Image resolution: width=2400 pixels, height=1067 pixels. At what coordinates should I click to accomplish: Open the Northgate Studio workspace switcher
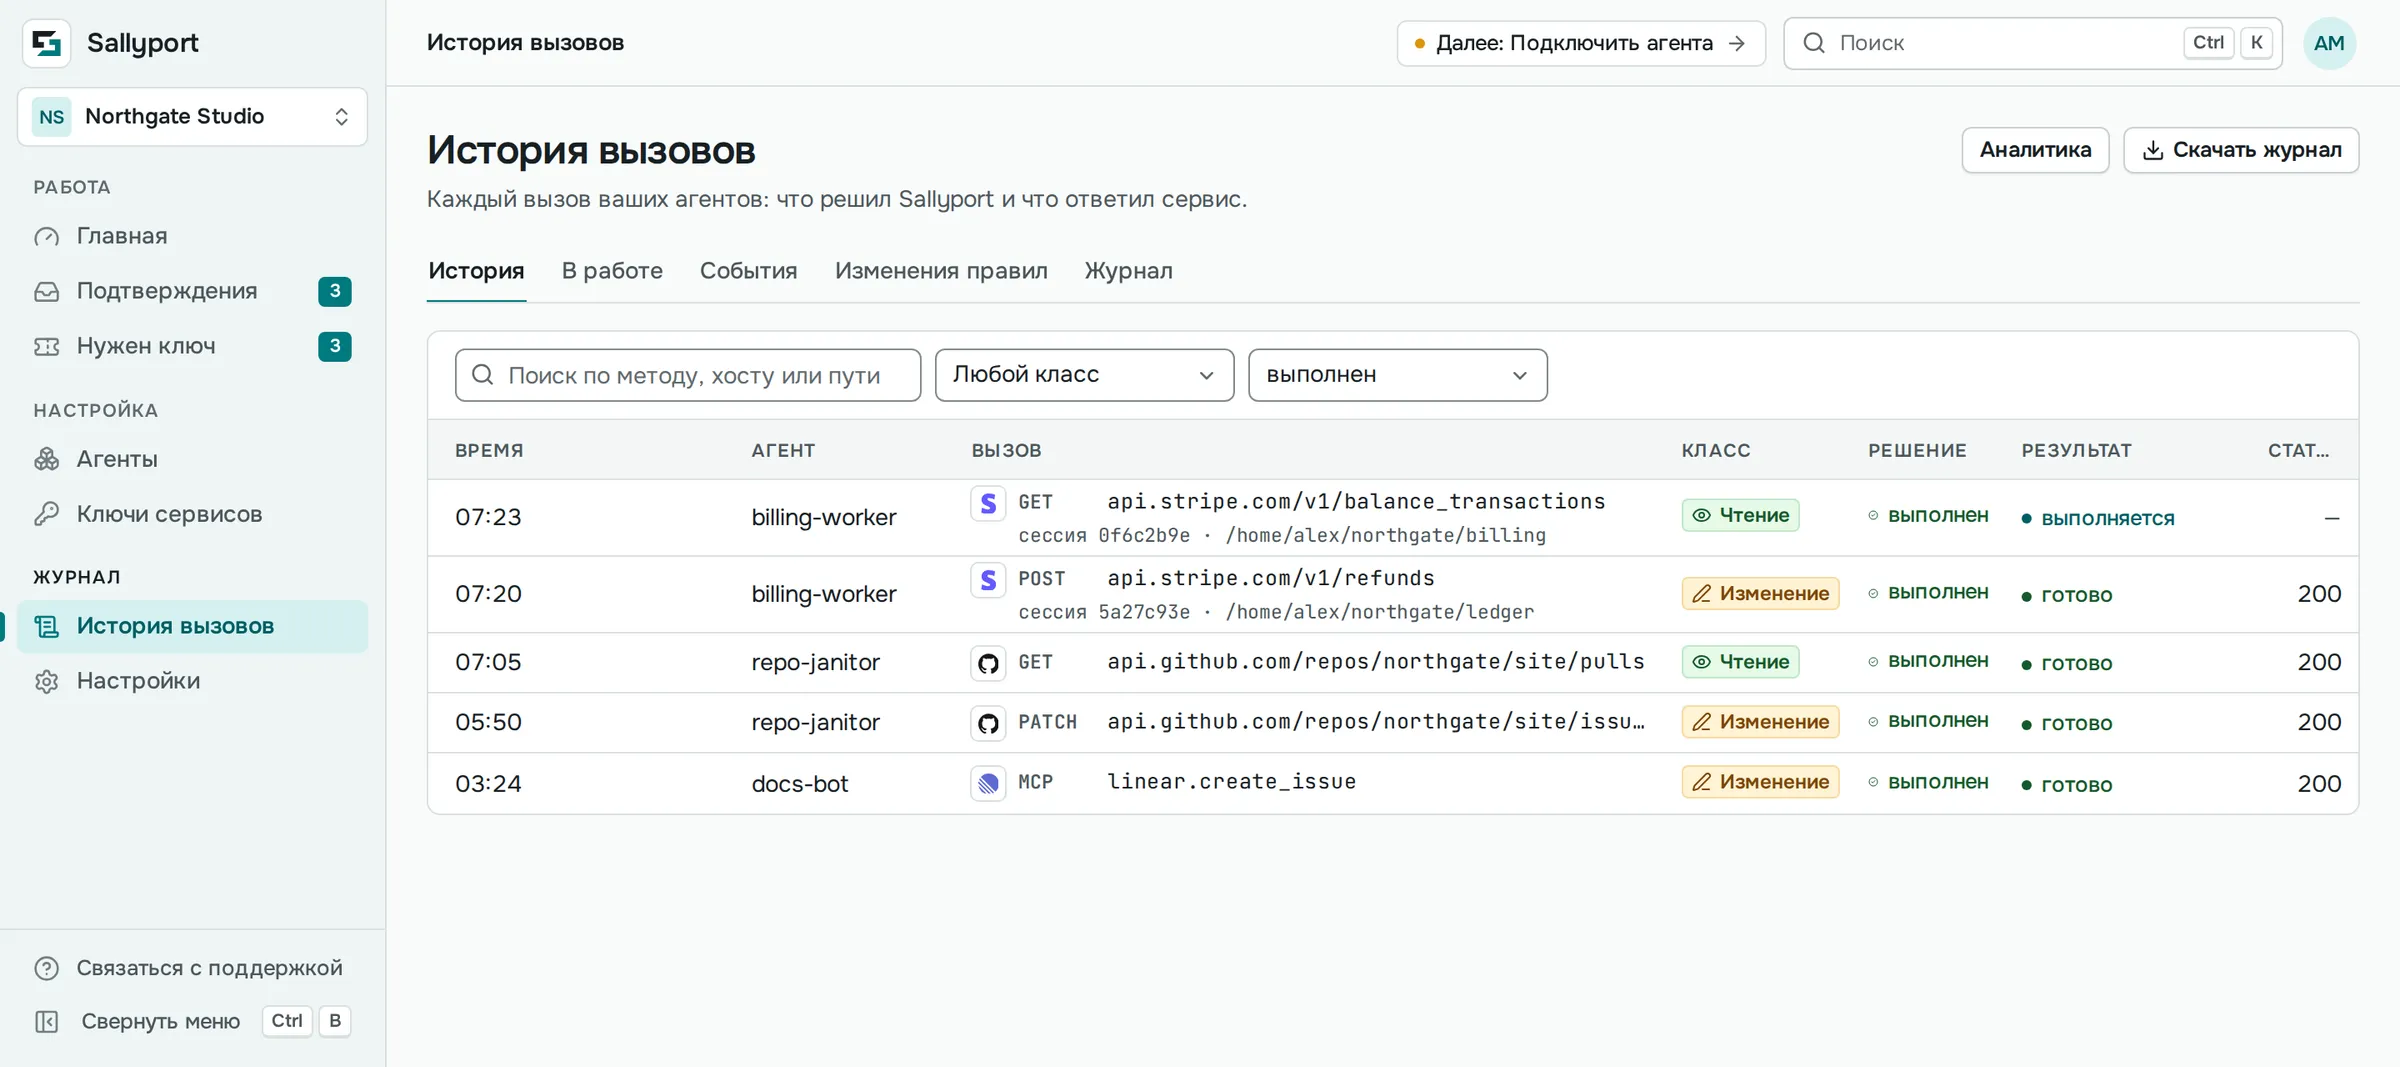192,117
